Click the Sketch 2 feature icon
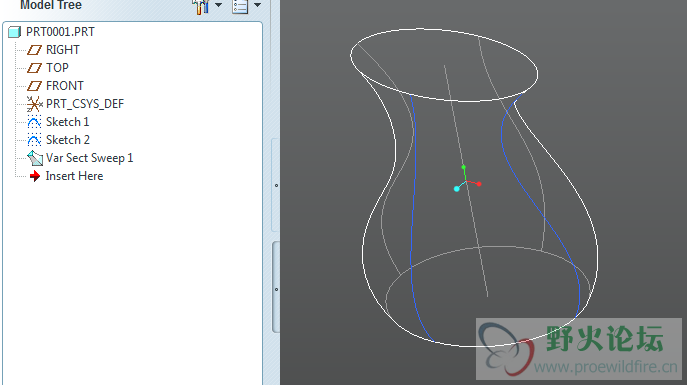Screen dimensions: 687x385 [x=34, y=140]
